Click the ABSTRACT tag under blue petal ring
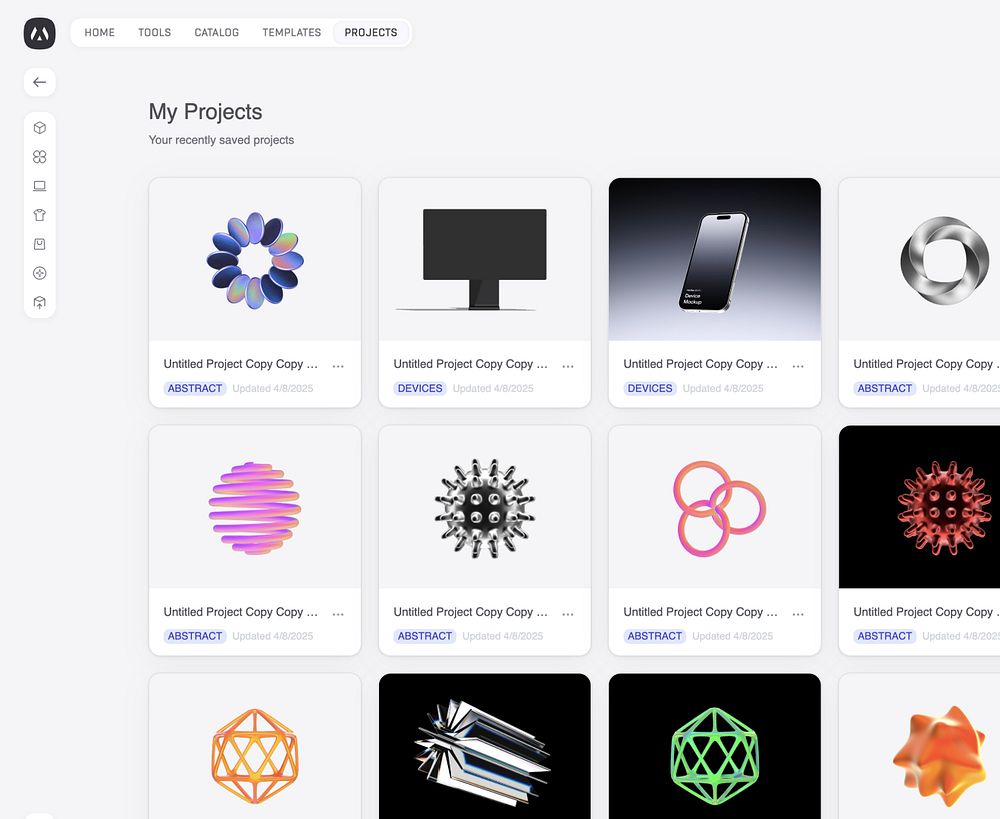Viewport: 1000px width, 819px height. 195,388
